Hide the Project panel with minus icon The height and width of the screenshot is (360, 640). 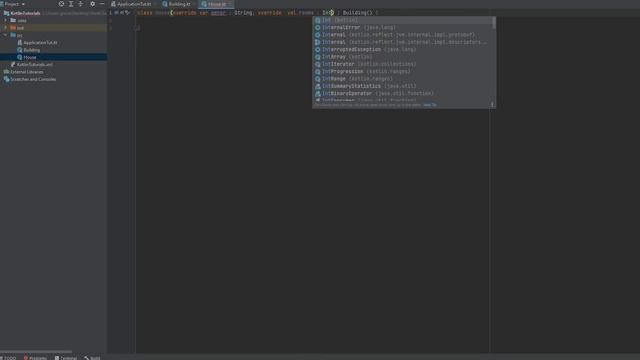point(102,4)
